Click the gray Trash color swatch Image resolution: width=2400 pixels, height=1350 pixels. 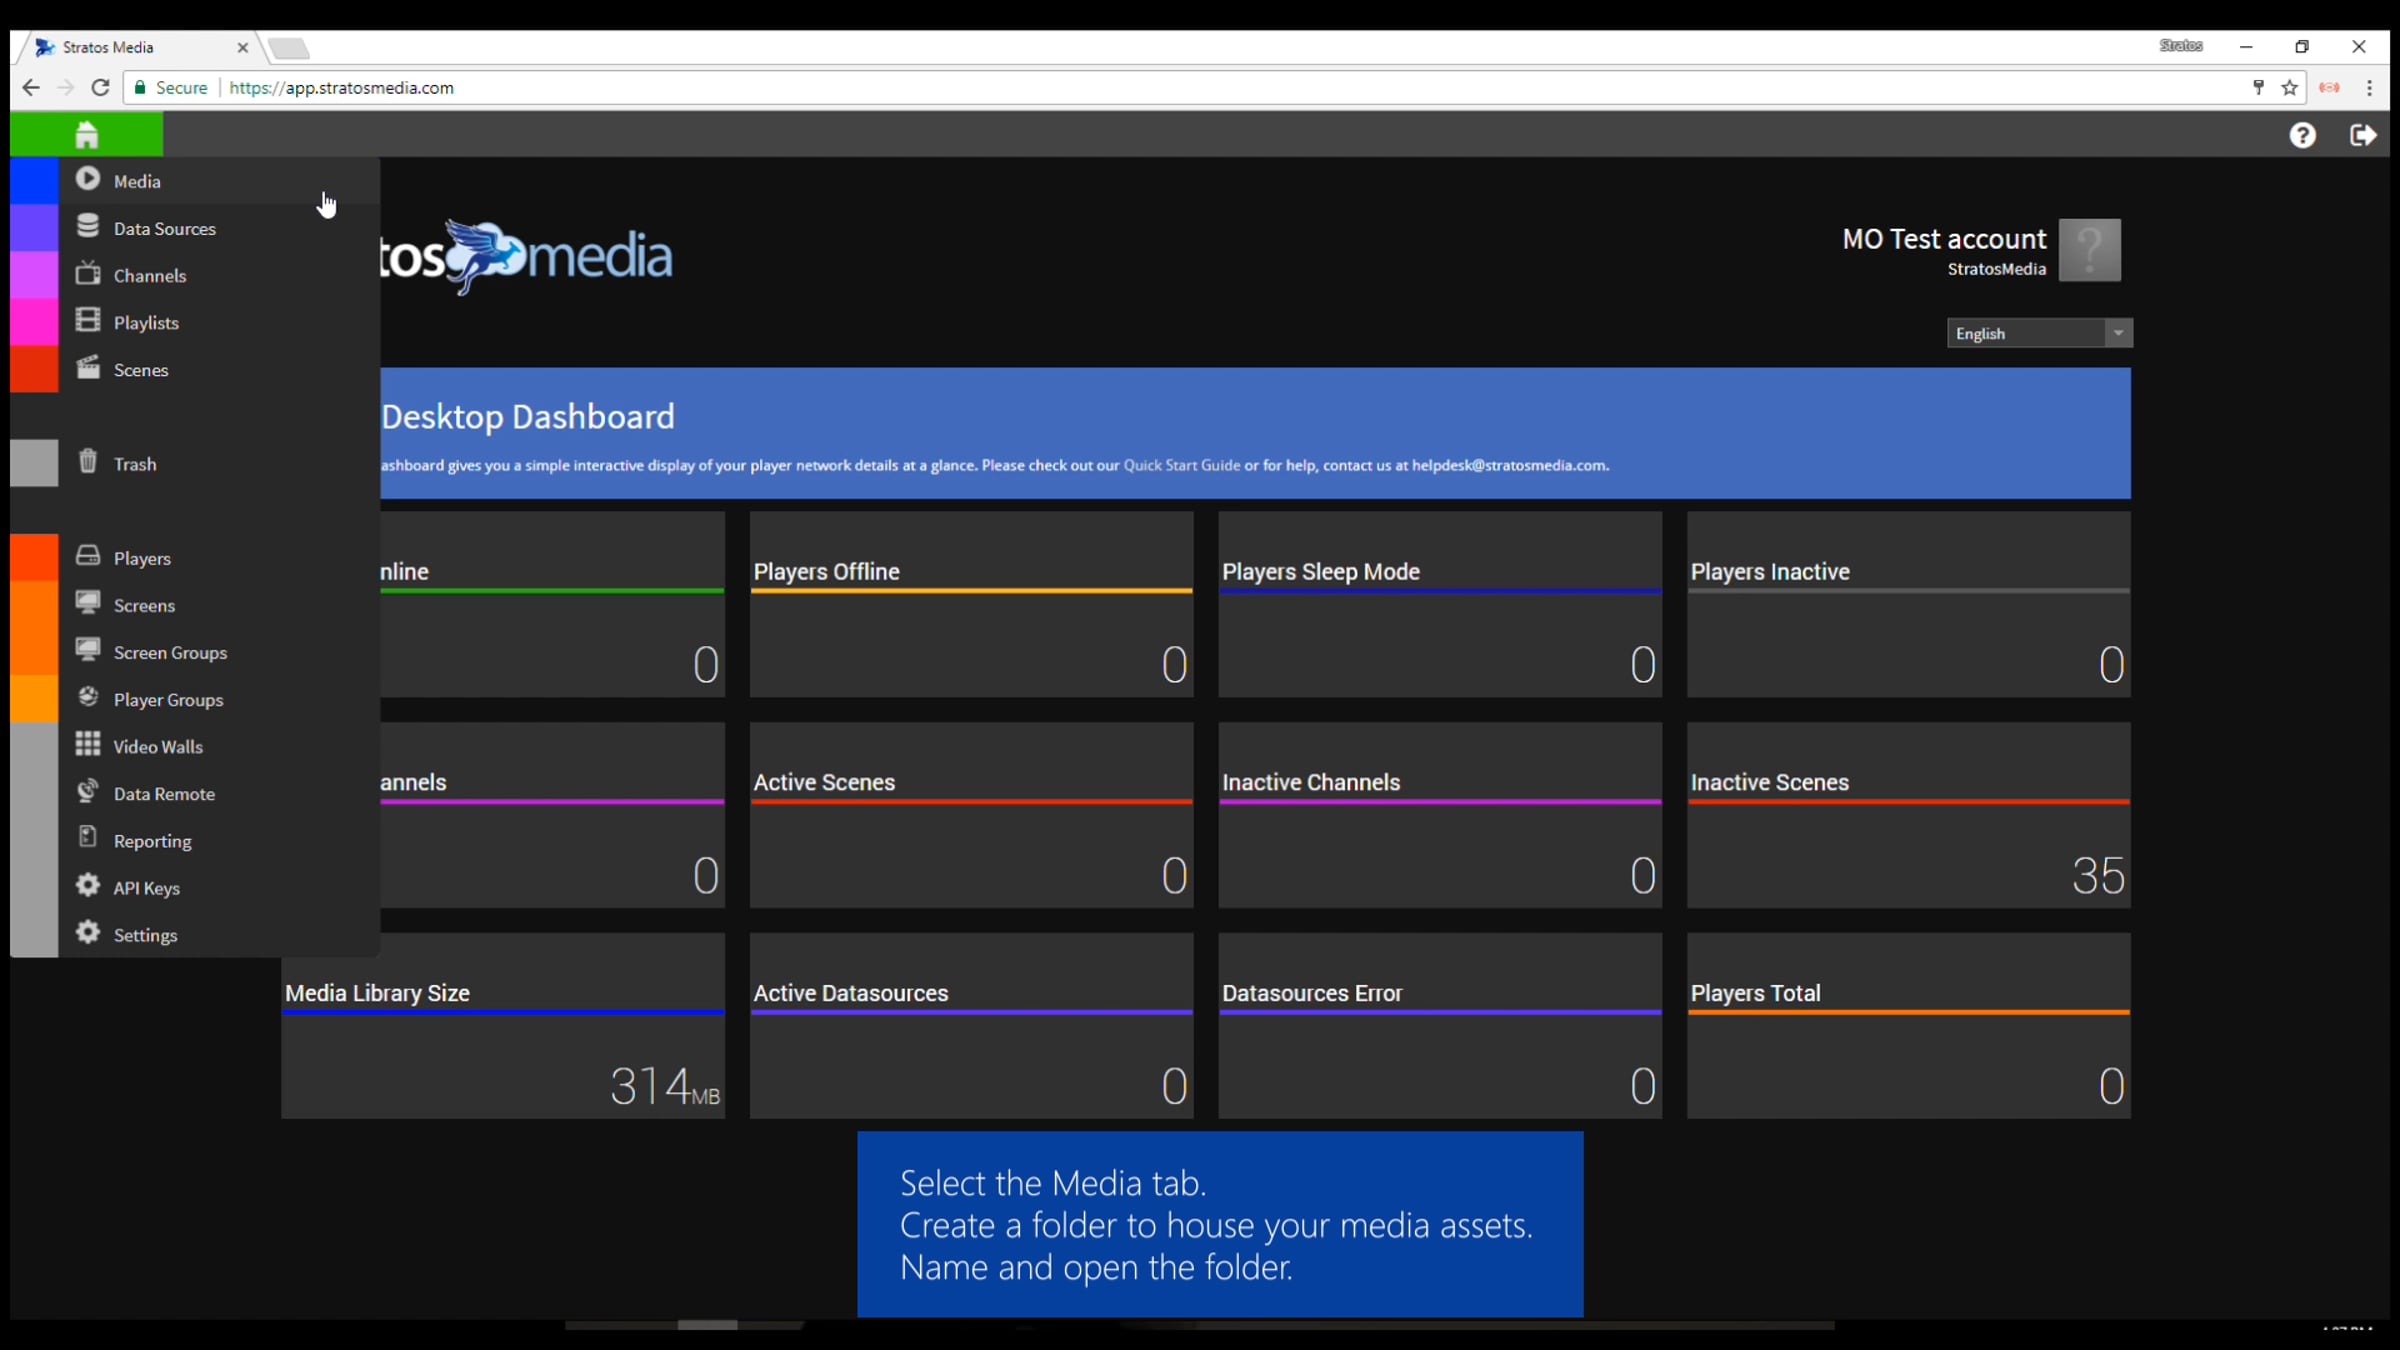pos(34,463)
